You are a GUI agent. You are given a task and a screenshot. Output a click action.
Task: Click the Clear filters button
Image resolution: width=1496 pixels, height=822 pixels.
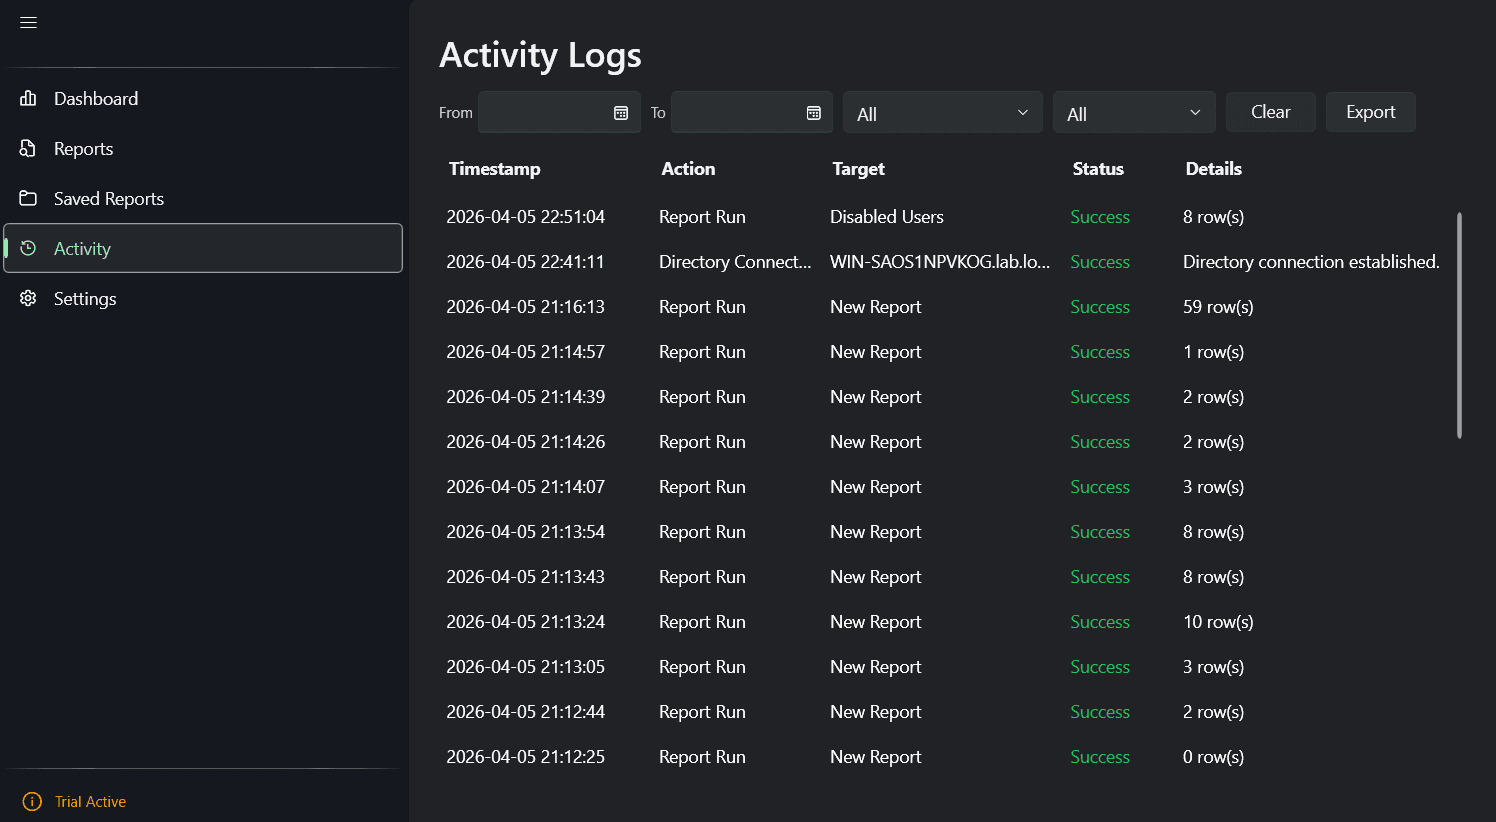(x=1270, y=112)
